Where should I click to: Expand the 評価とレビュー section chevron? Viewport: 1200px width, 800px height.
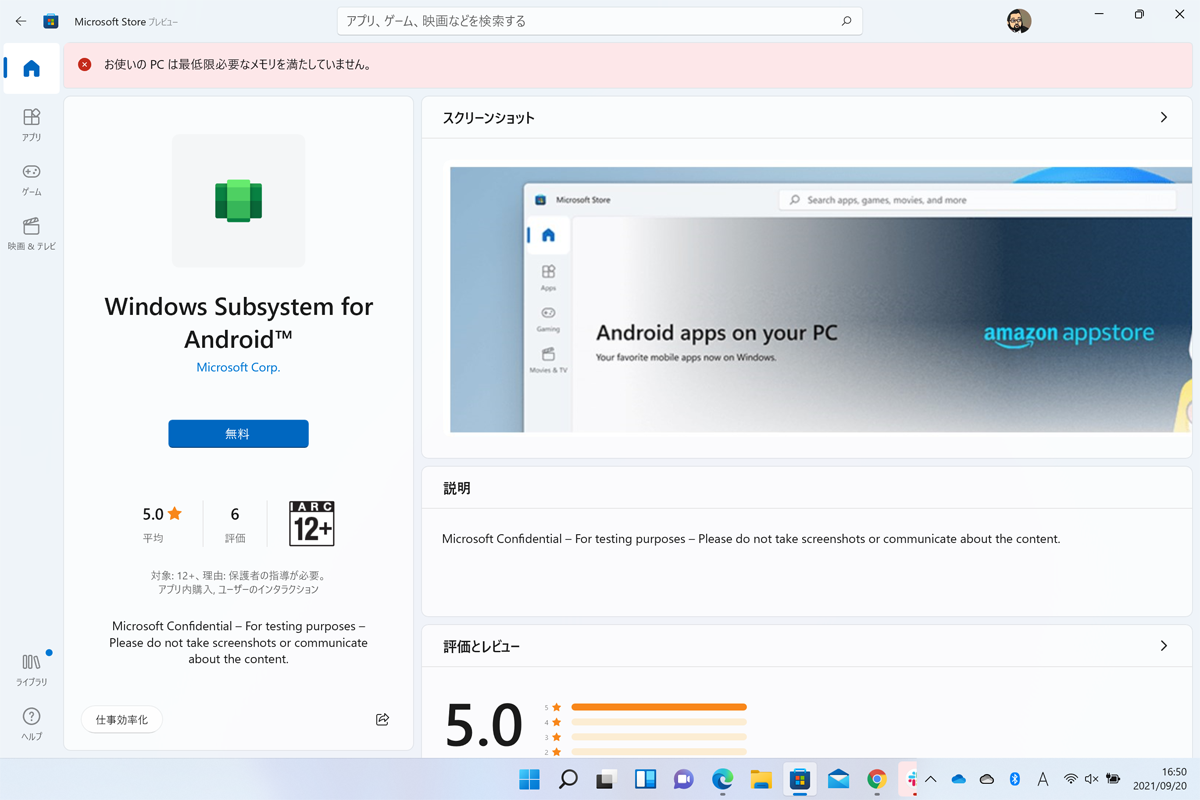1164,646
